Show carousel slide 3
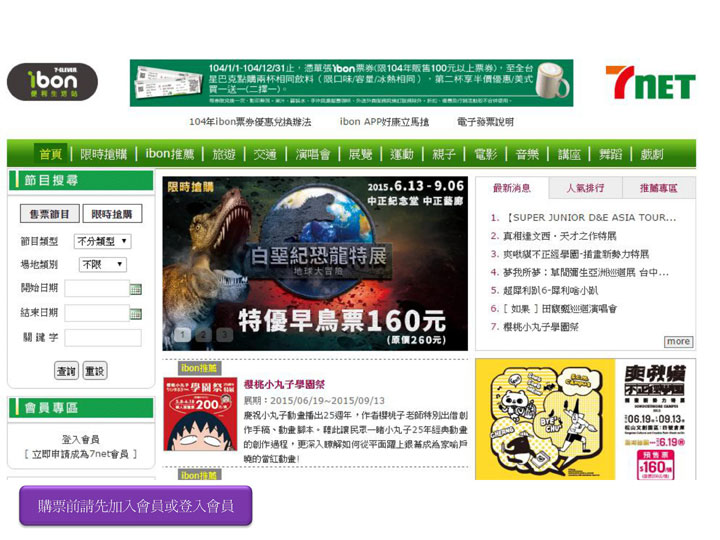This screenshot has width=720, height=540. [x=225, y=334]
